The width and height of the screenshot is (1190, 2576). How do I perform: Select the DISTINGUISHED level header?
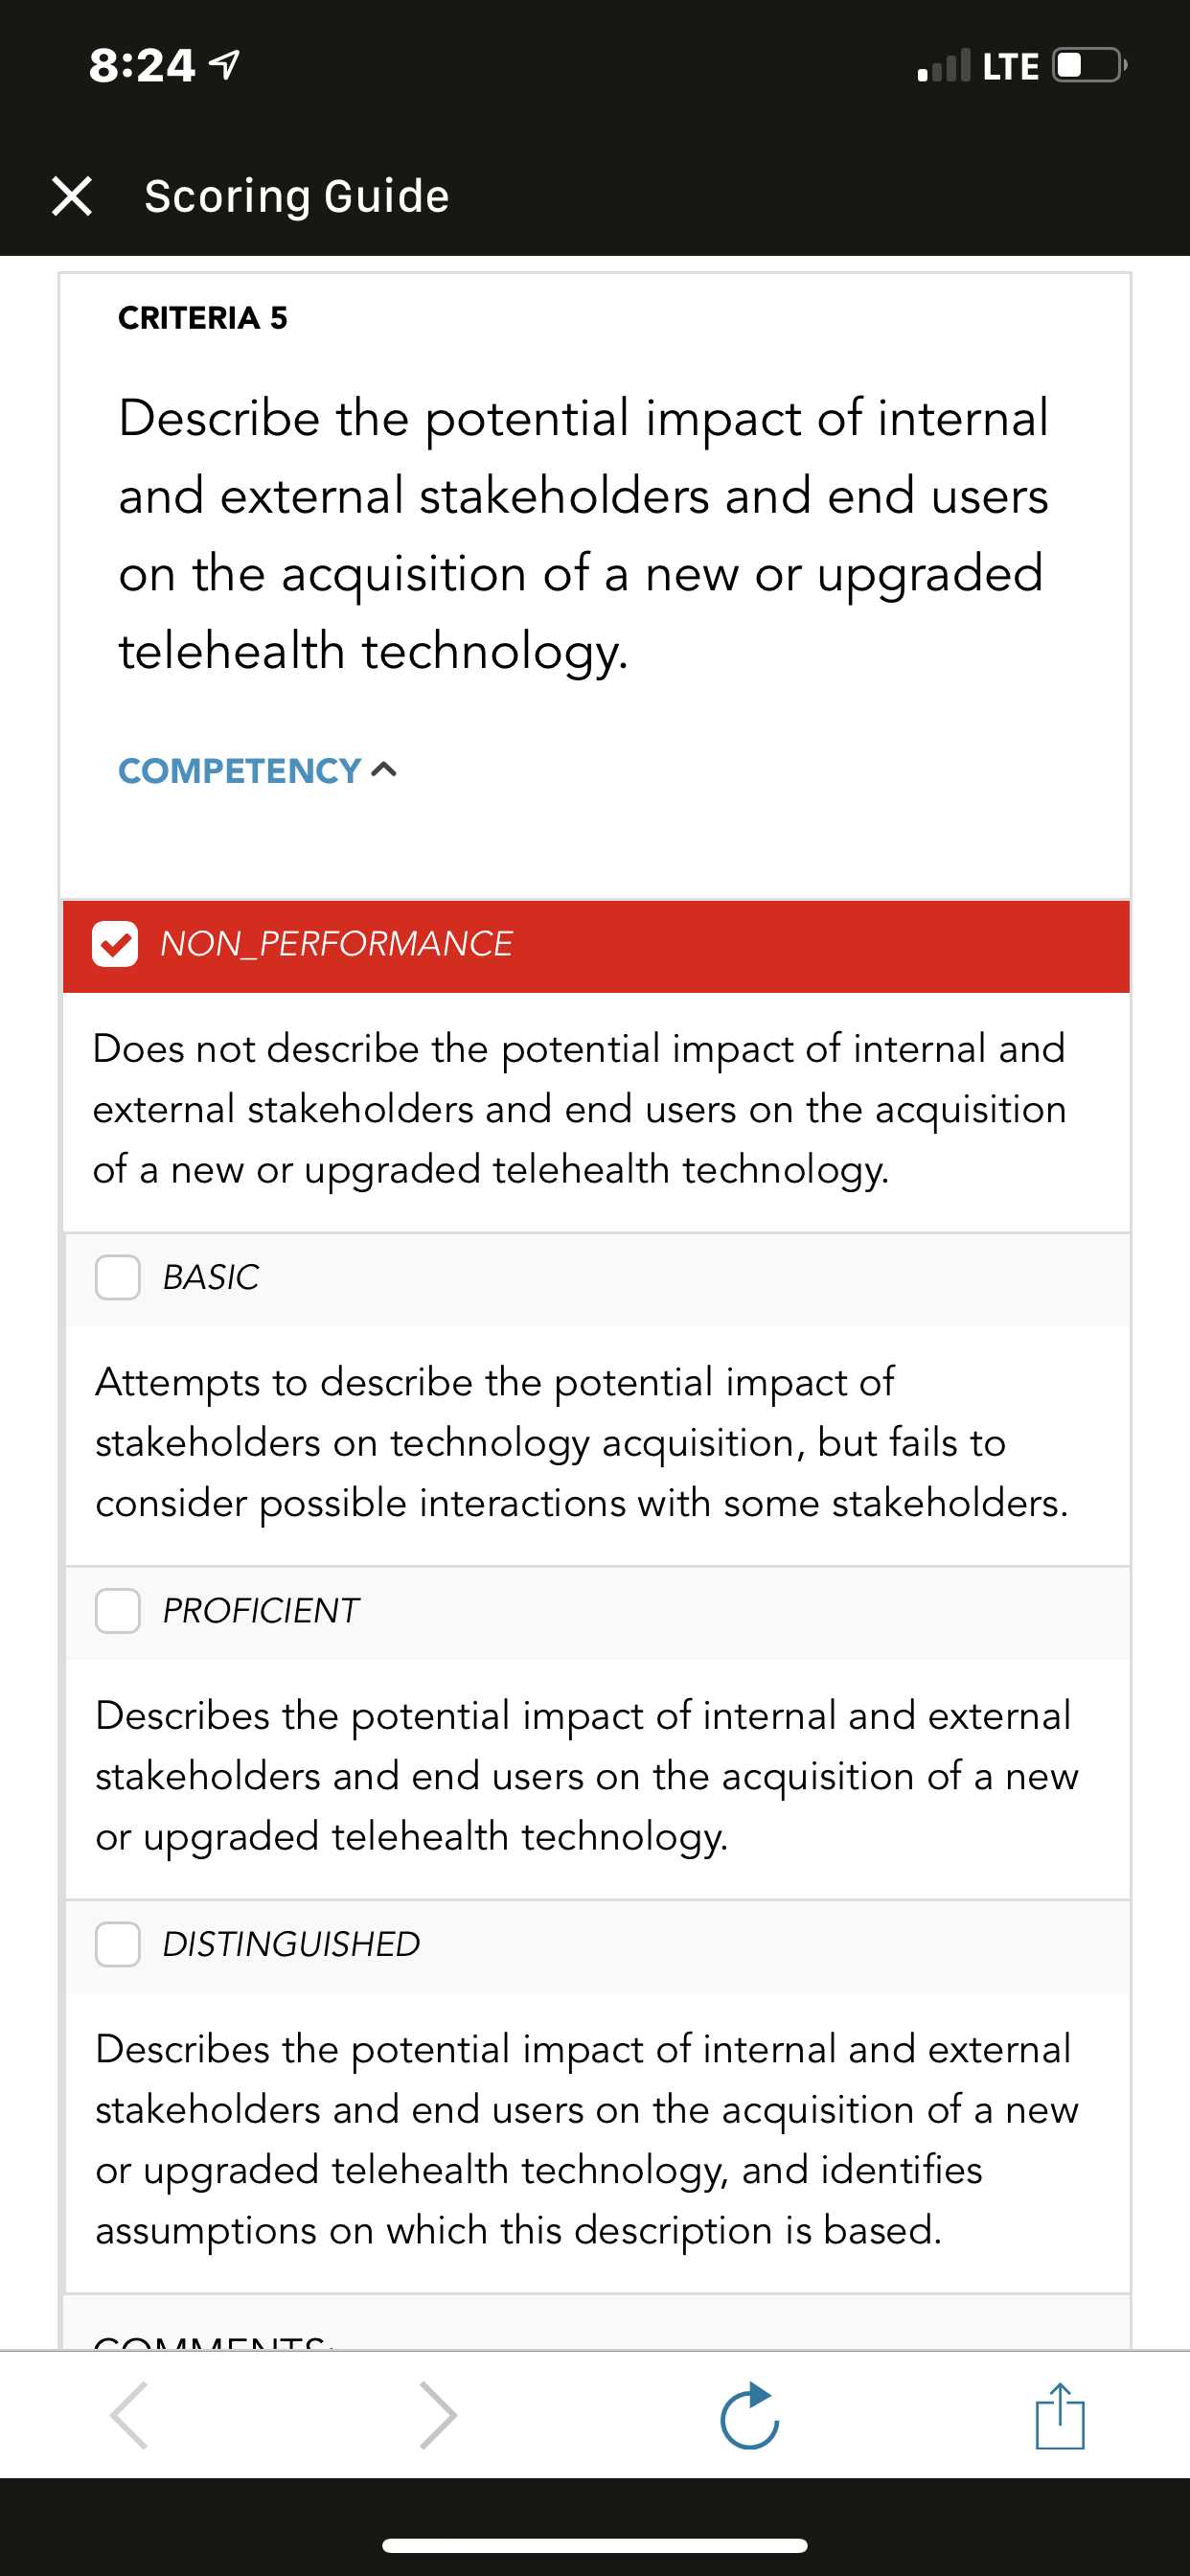tap(598, 1946)
